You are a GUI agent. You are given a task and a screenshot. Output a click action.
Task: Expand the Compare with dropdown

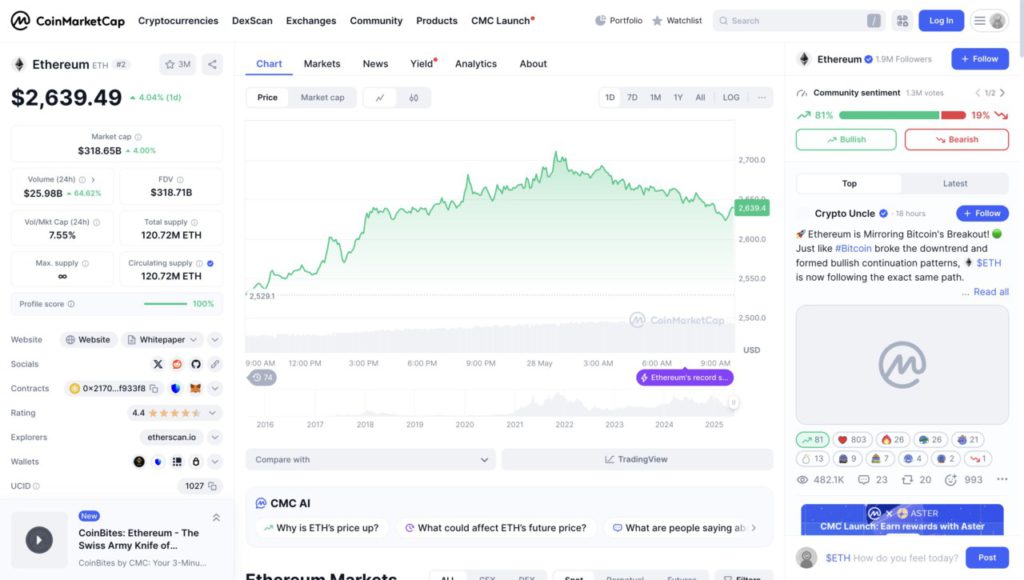click(x=370, y=460)
